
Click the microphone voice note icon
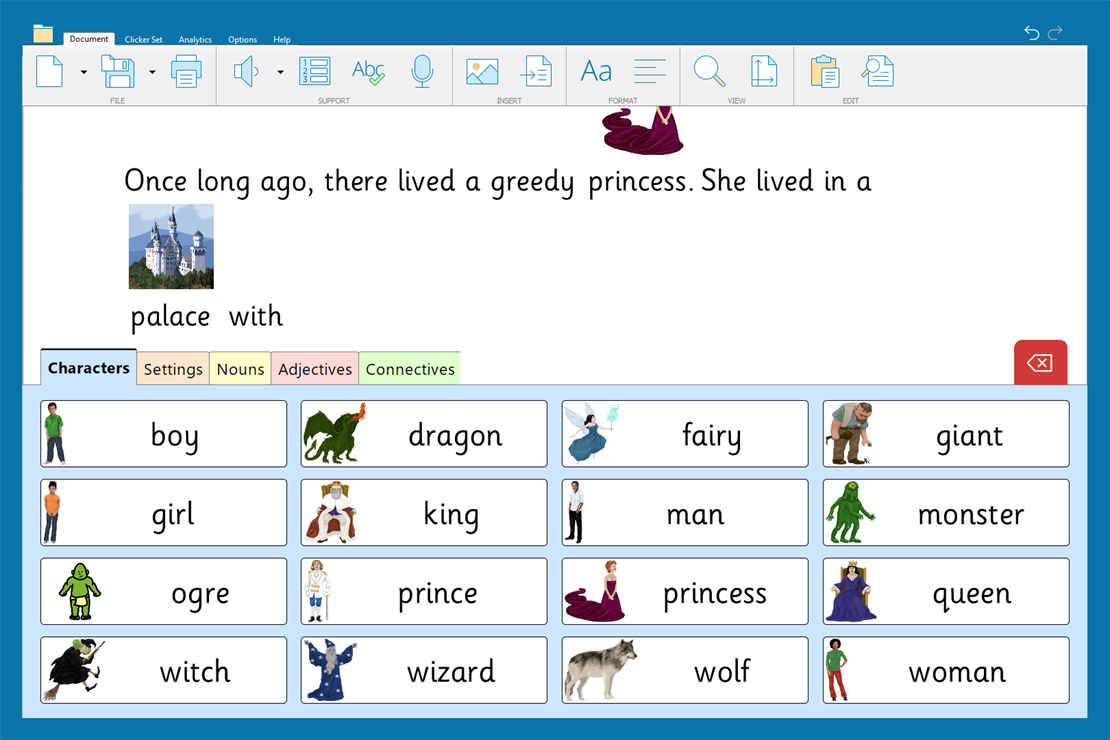(x=422, y=72)
